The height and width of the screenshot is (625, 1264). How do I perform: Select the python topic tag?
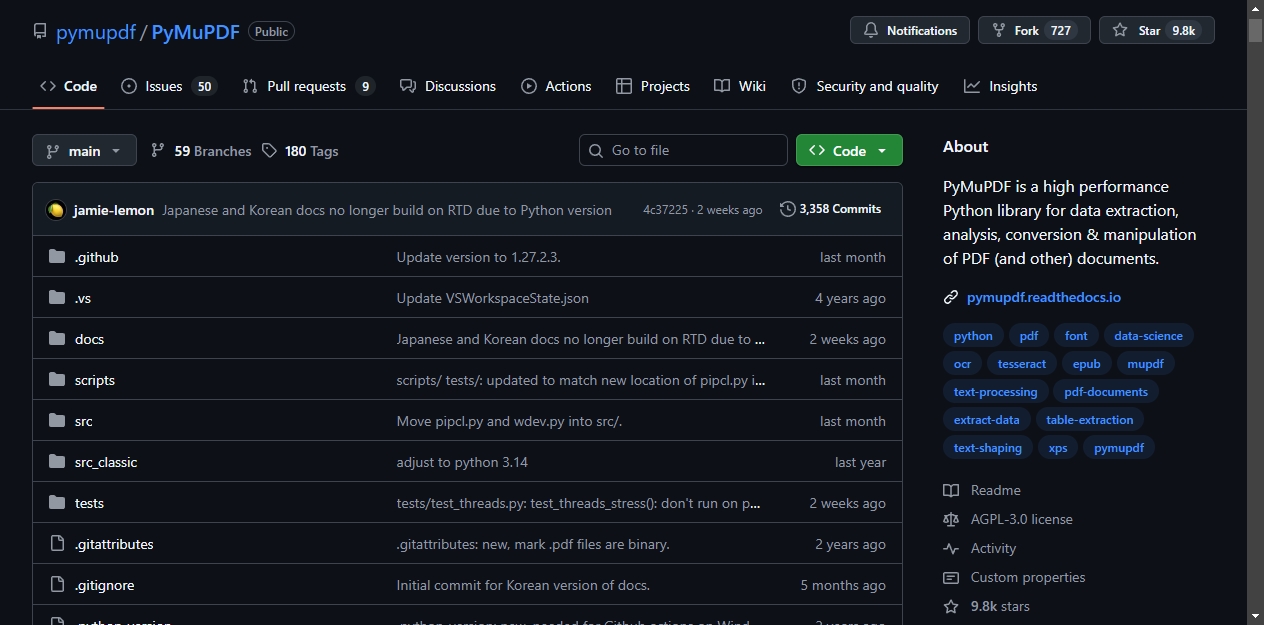(x=973, y=336)
